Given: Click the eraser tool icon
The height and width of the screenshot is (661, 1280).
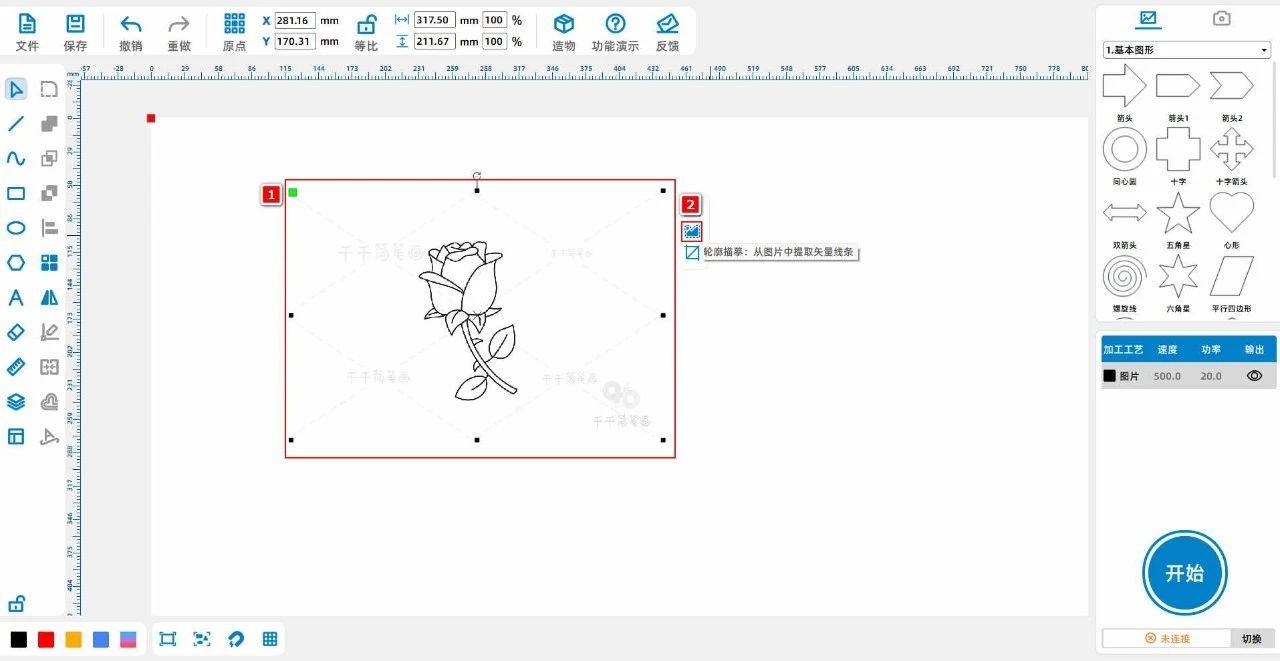Looking at the screenshot, I should (x=16, y=332).
